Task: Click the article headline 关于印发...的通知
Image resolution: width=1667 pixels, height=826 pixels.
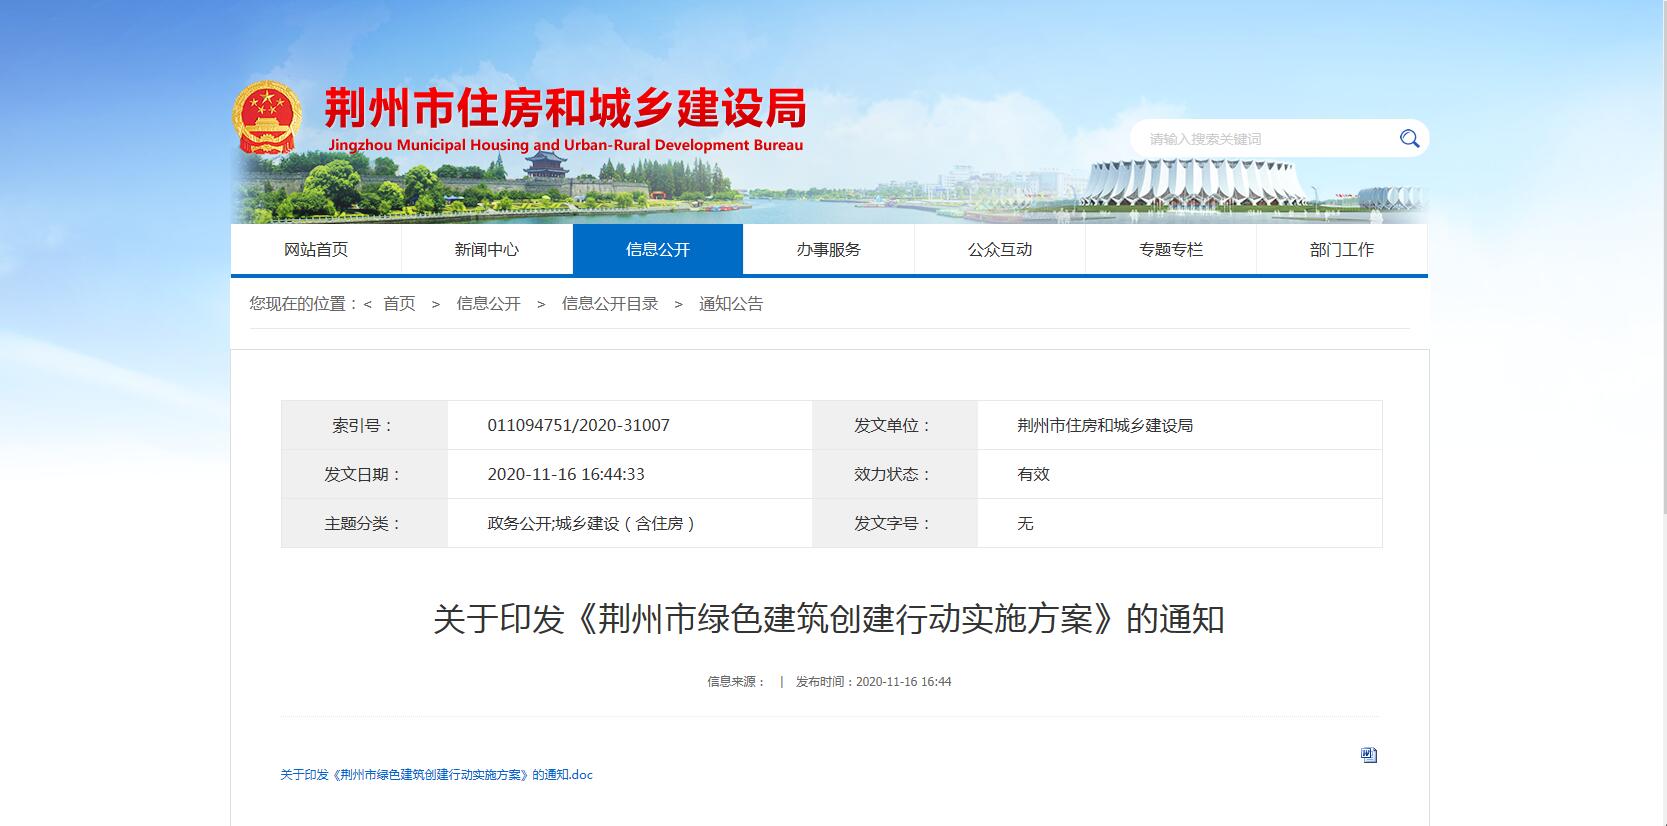Action: pyautogui.click(x=828, y=620)
